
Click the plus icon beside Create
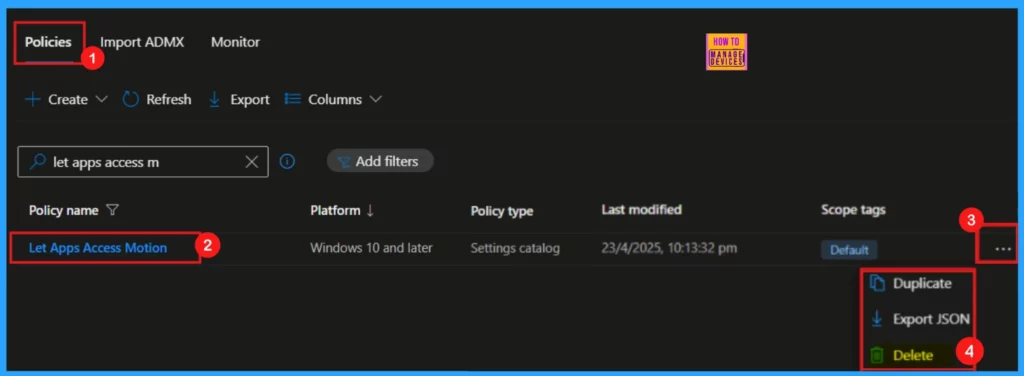[x=32, y=100]
